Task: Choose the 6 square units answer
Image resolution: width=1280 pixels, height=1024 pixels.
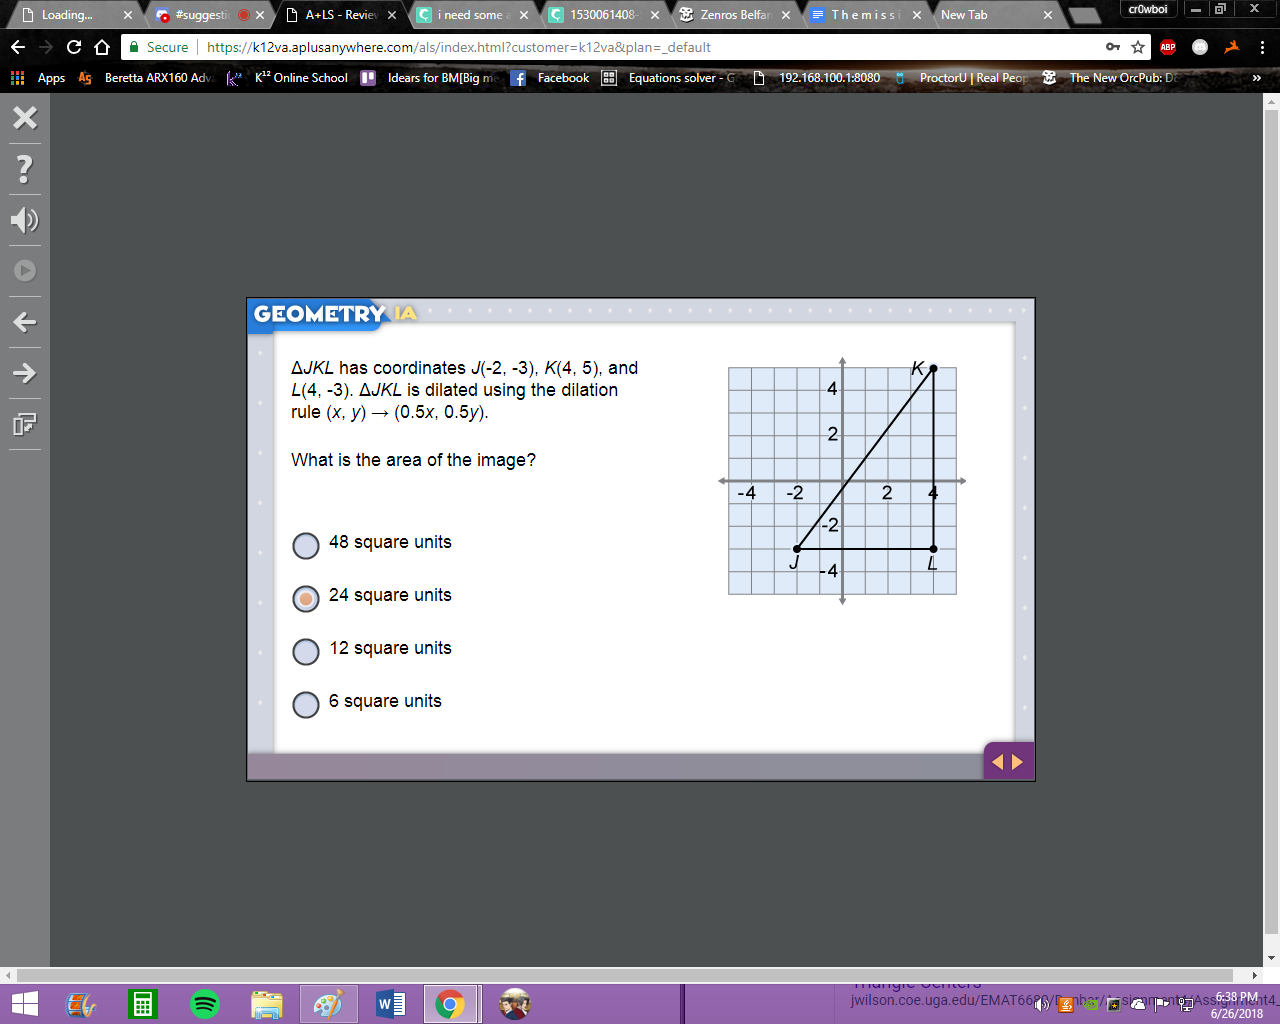Action: point(306,704)
